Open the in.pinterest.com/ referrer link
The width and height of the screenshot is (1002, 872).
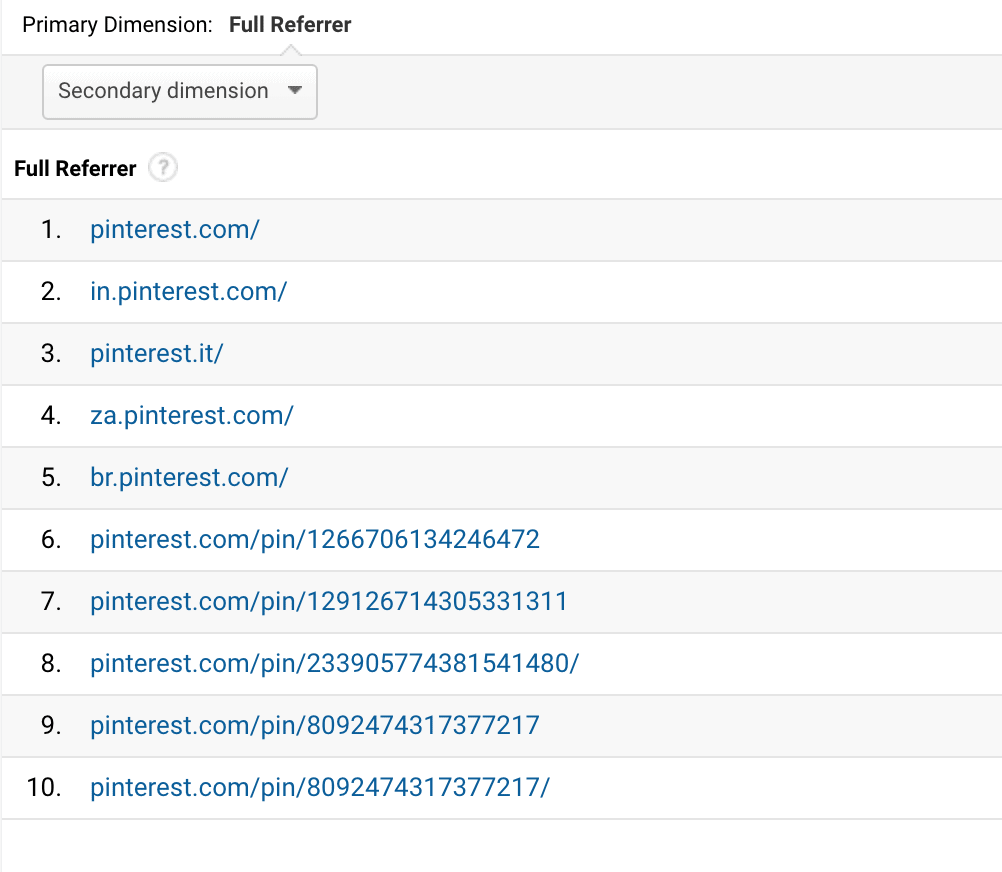188,291
